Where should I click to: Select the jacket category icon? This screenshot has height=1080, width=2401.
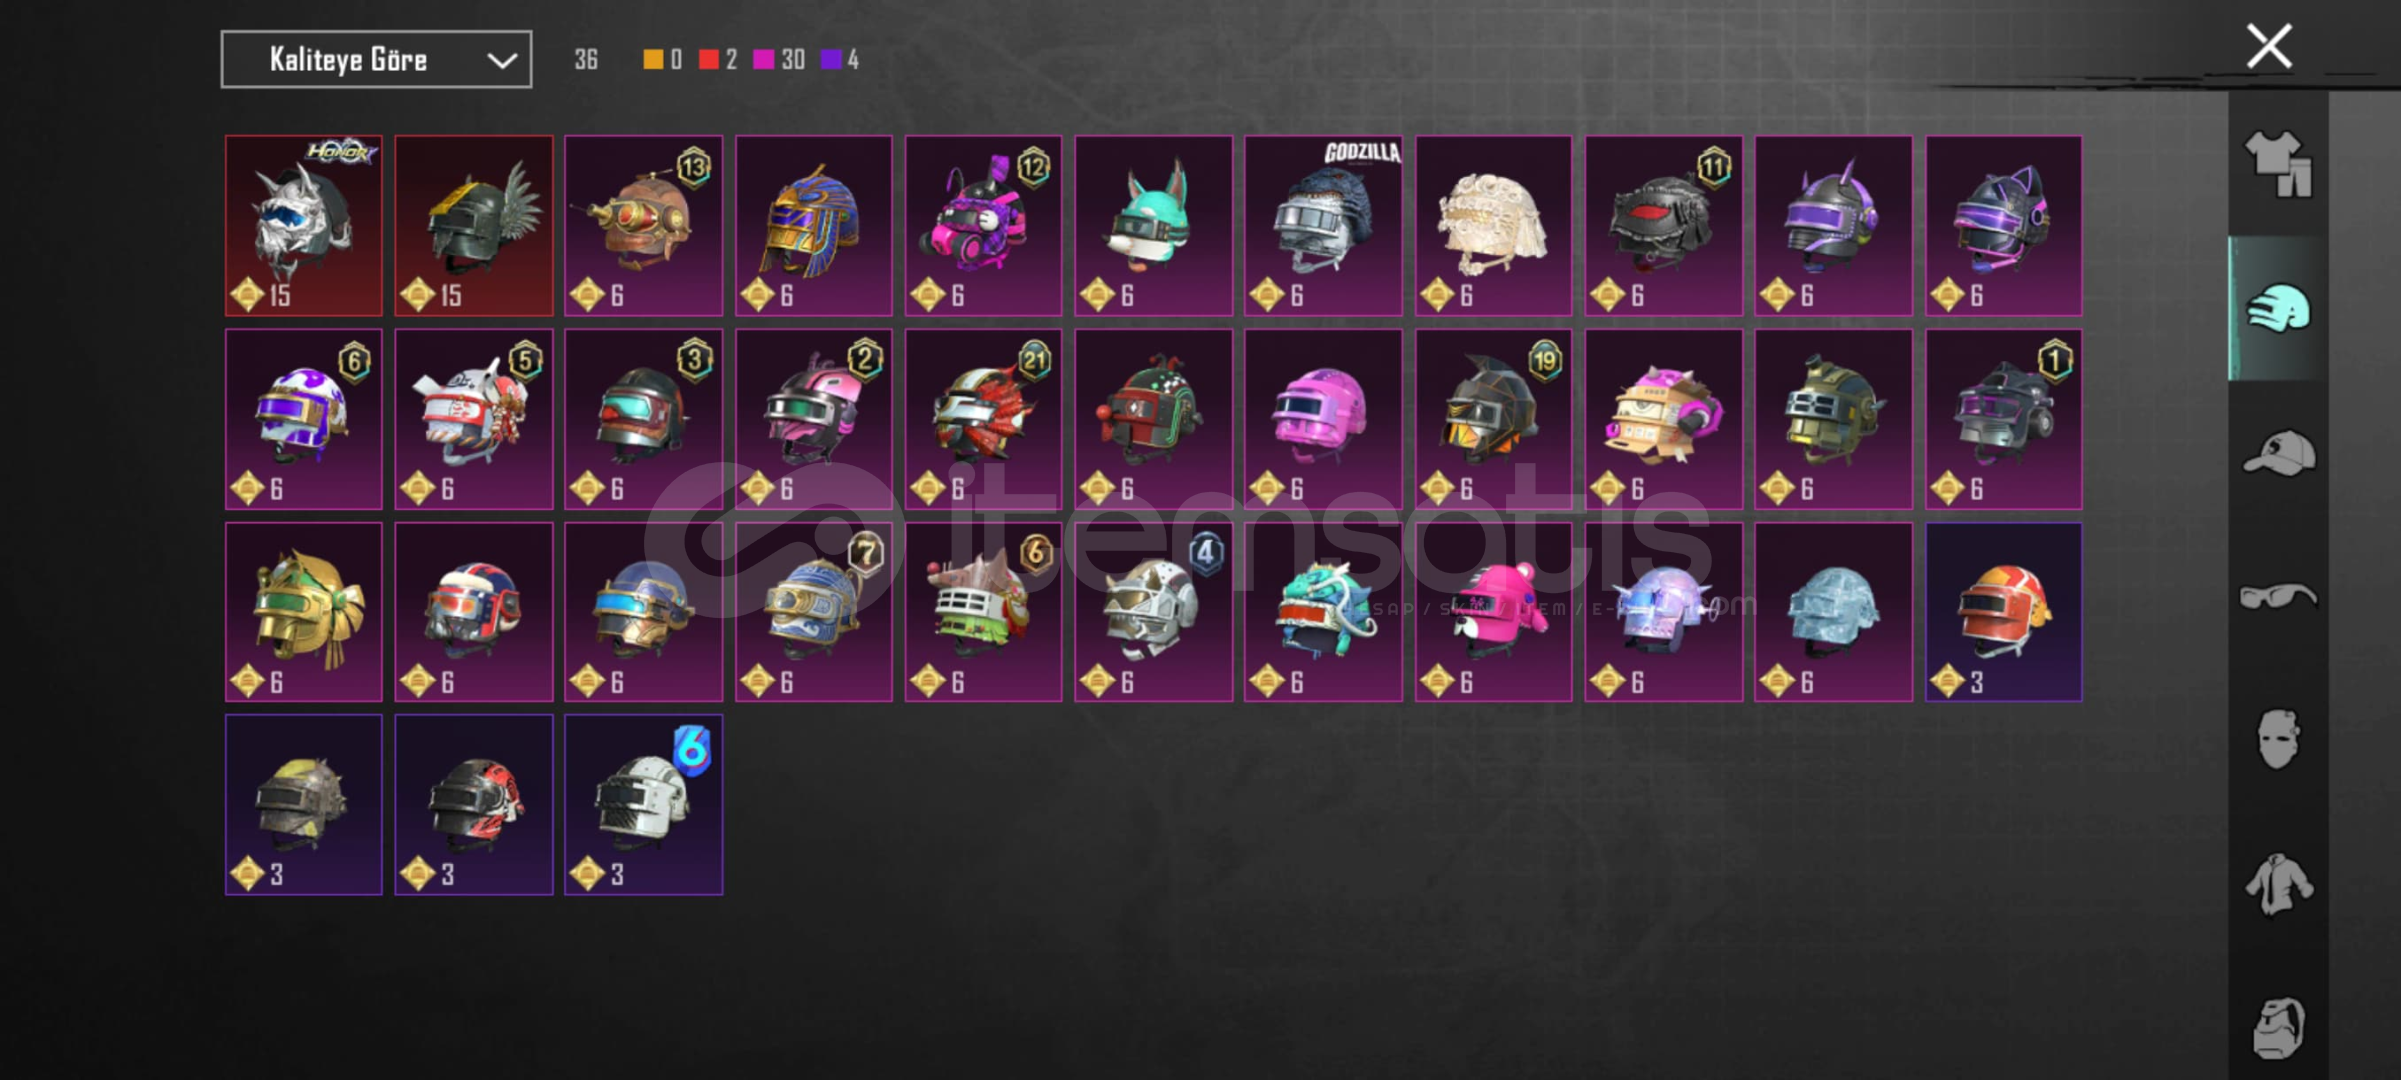point(2278,883)
